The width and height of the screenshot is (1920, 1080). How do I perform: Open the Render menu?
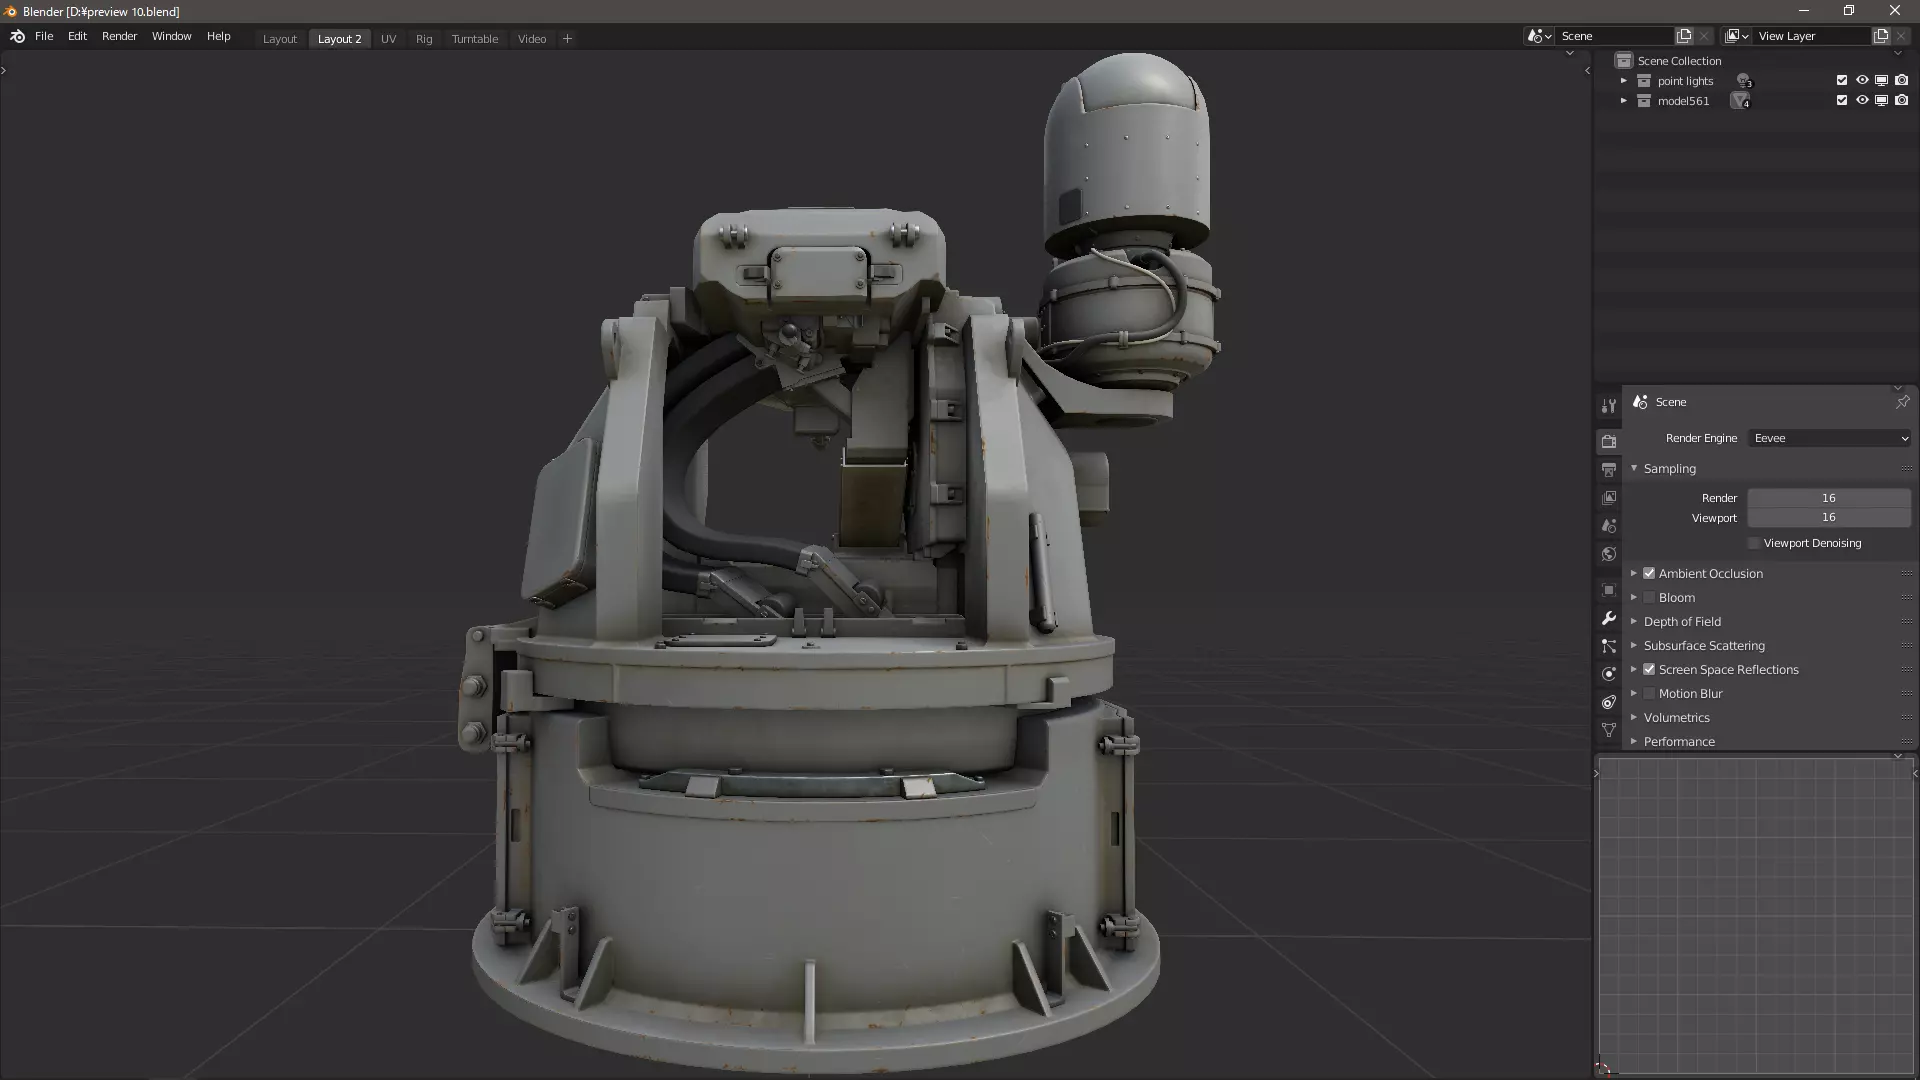coord(119,36)
